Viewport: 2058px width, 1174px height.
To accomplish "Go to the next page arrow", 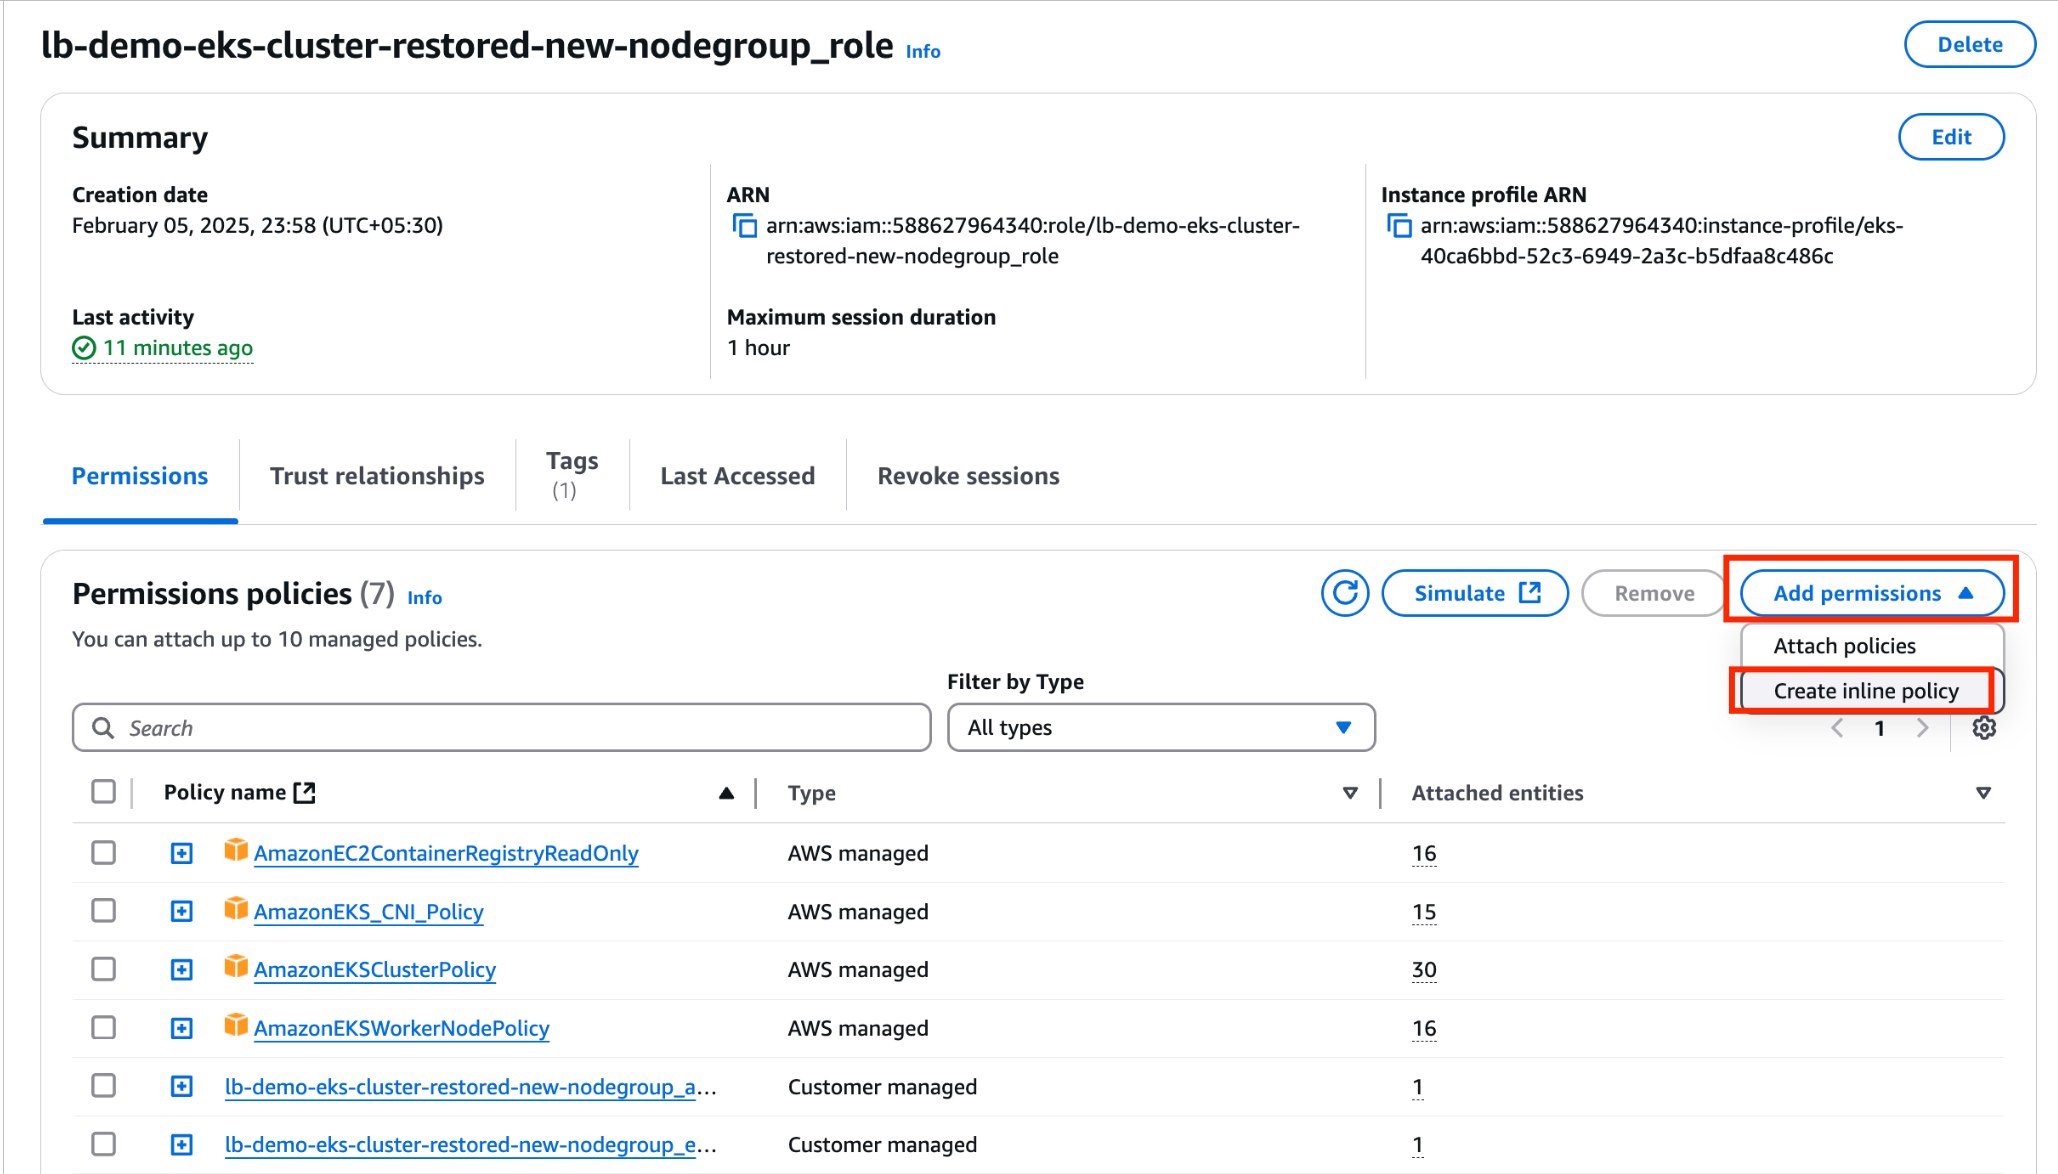I will coord(1922,728).
